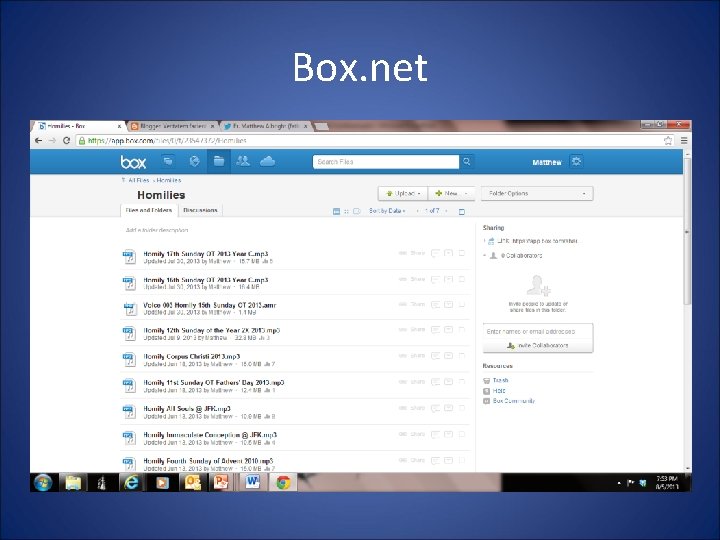
Task: Click the Matthew account name
Action: 547,162
